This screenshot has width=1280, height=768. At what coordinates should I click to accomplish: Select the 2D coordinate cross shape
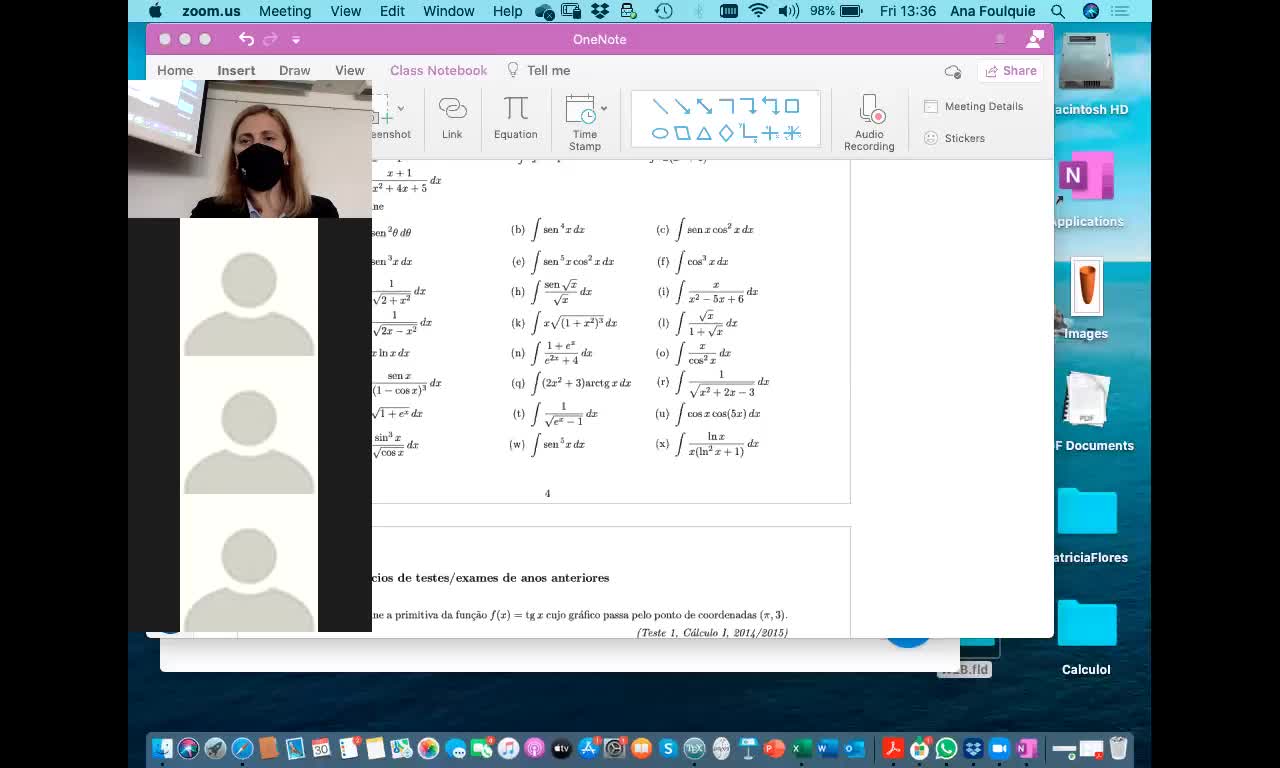(770, 133)
